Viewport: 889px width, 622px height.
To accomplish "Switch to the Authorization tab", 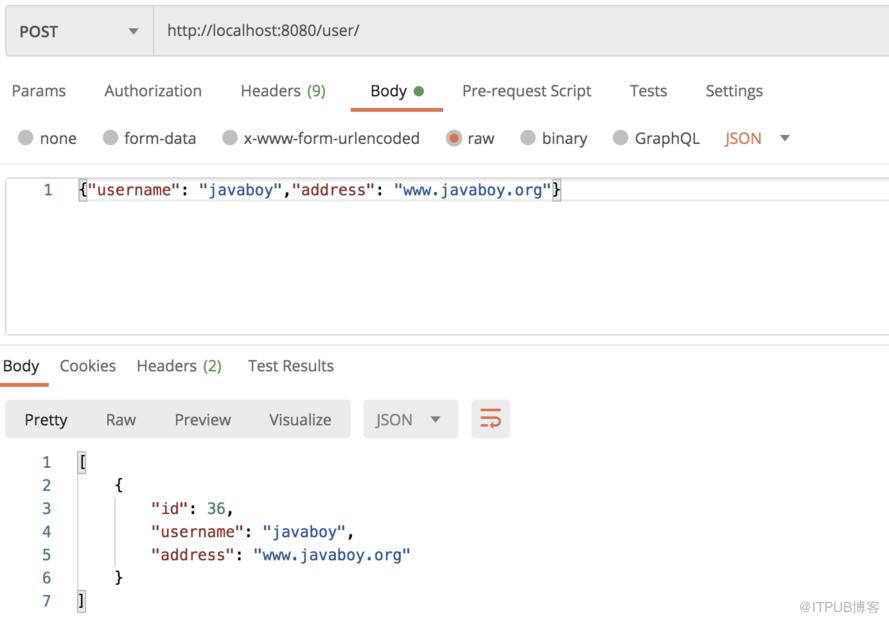I will (x=153, y=91).
